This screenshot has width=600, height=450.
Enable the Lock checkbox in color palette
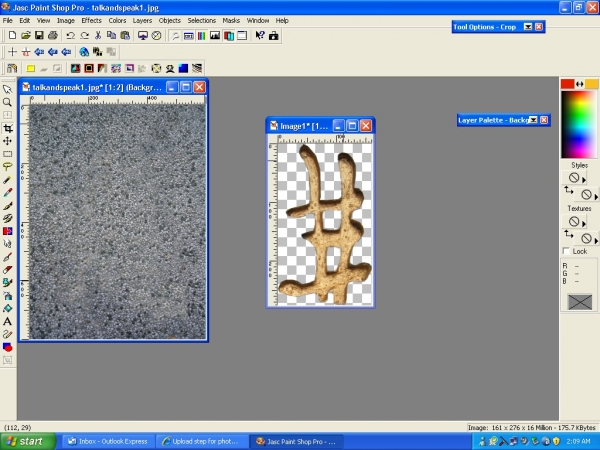point(566,251)
